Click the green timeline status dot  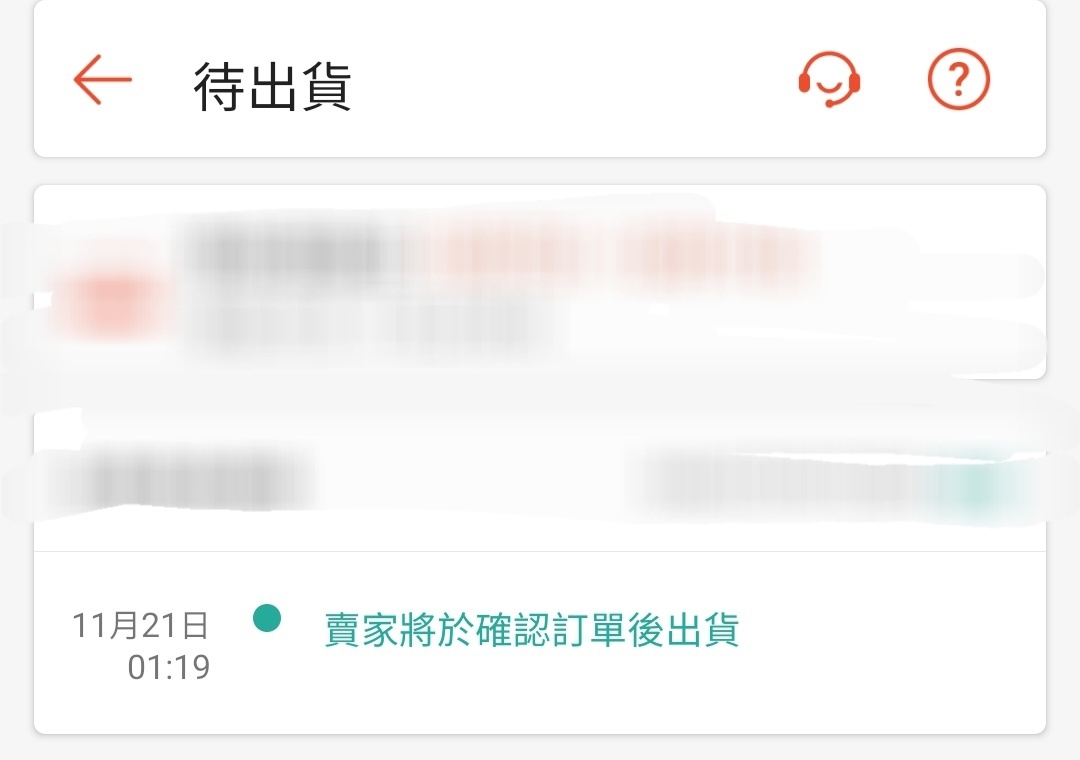(x=267, y=618)
